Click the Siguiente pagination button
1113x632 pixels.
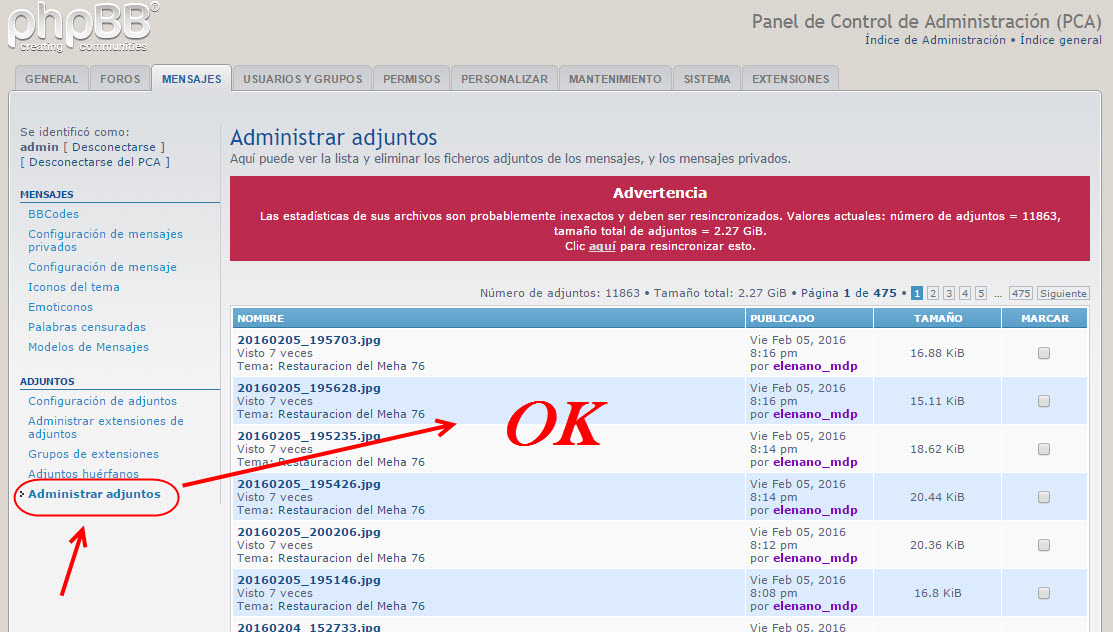point(1063,293)
